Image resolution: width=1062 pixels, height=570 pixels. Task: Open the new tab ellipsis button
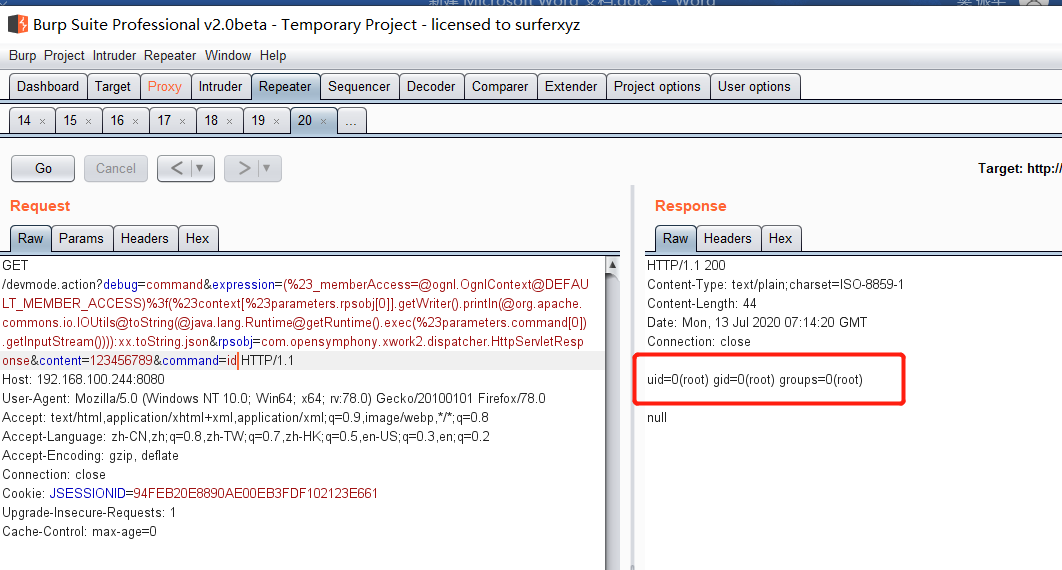pos(351,121)
